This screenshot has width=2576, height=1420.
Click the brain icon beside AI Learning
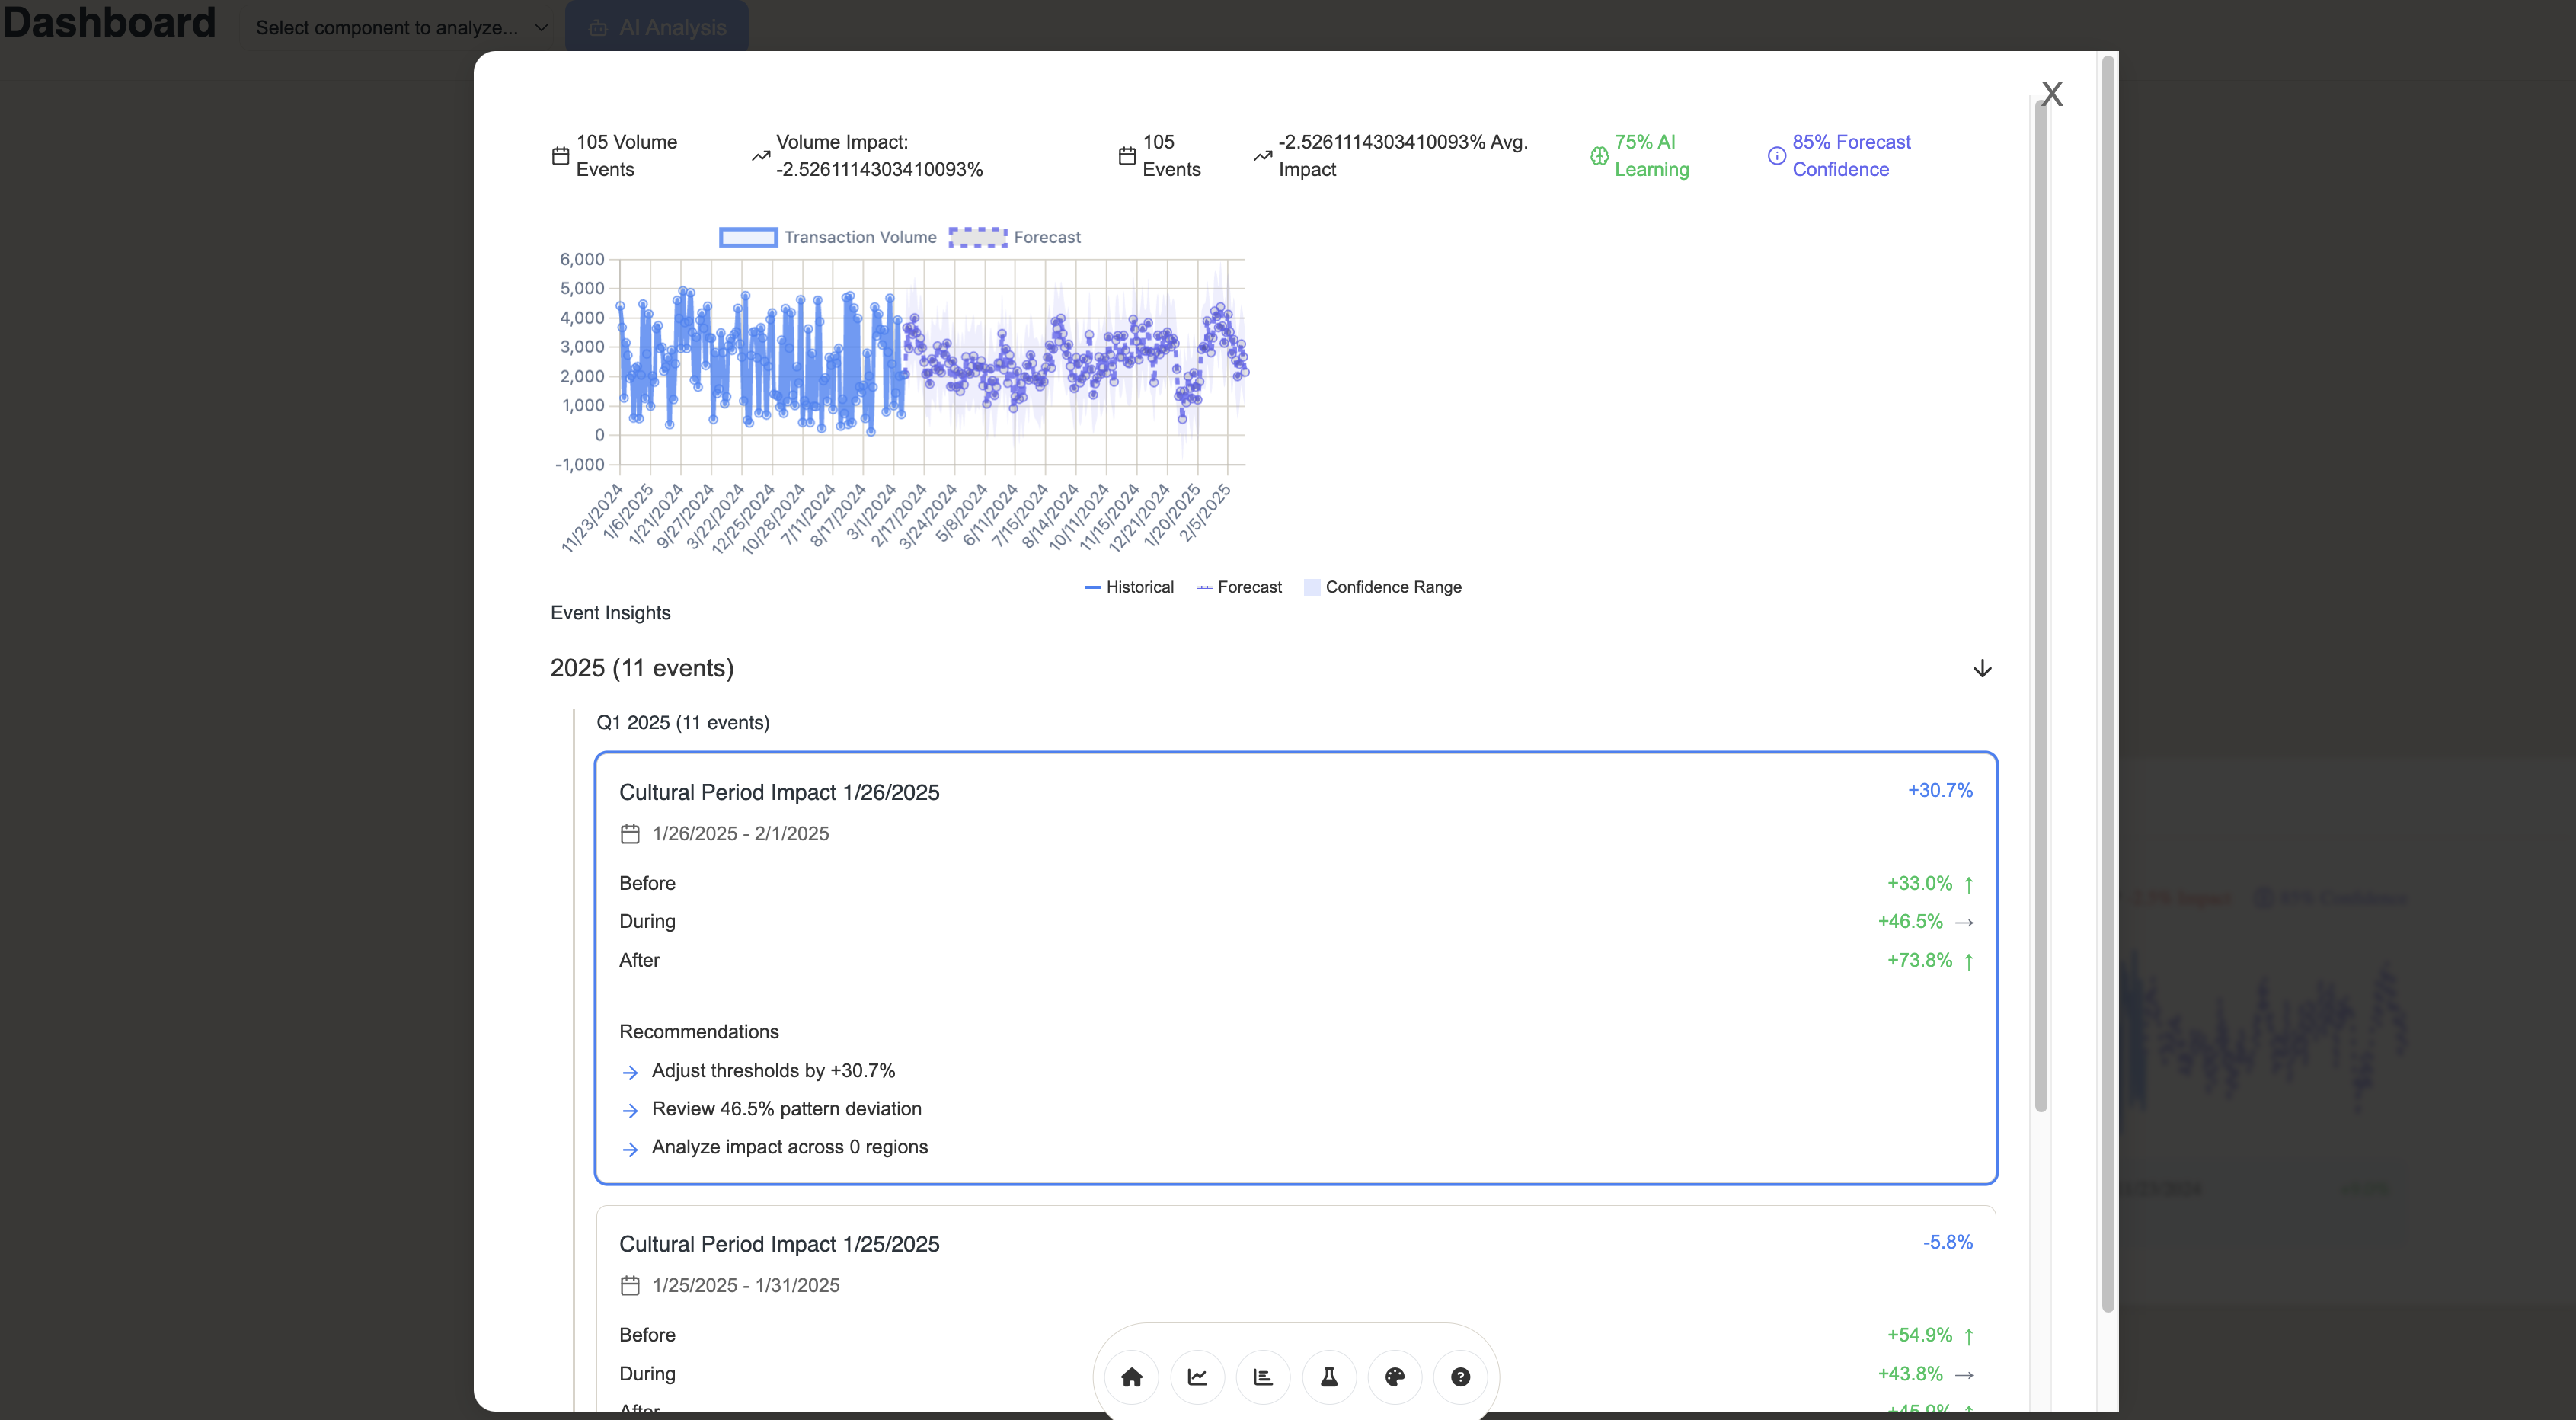tap(1599, 156)
